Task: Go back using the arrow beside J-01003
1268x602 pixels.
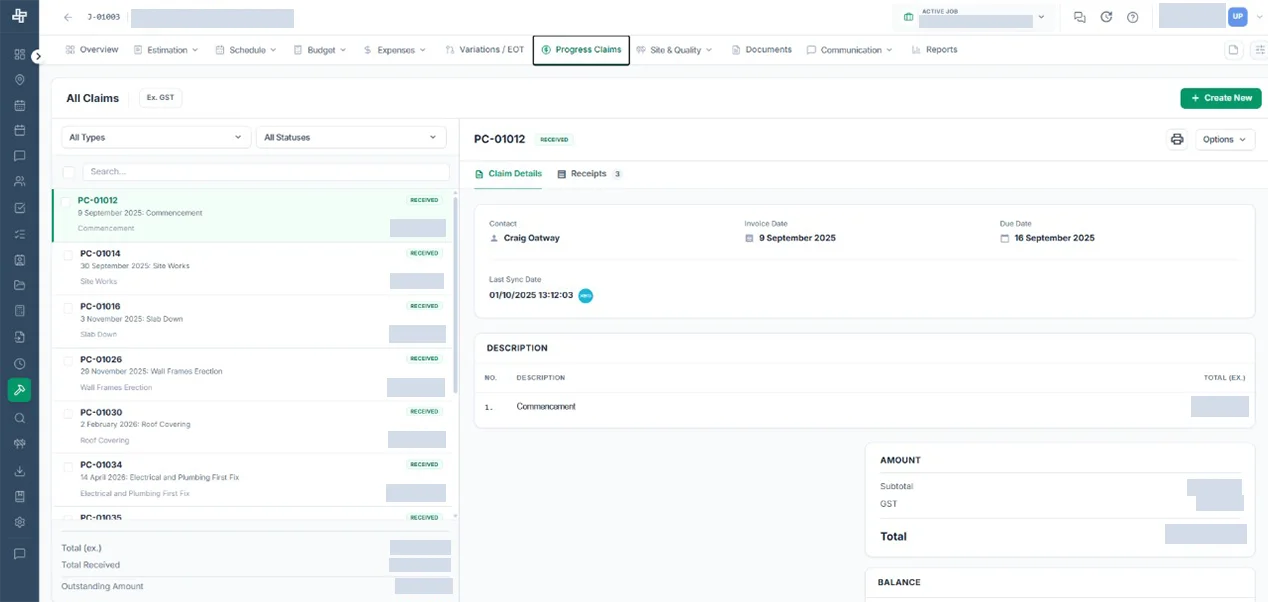Action: coord(68,17)
